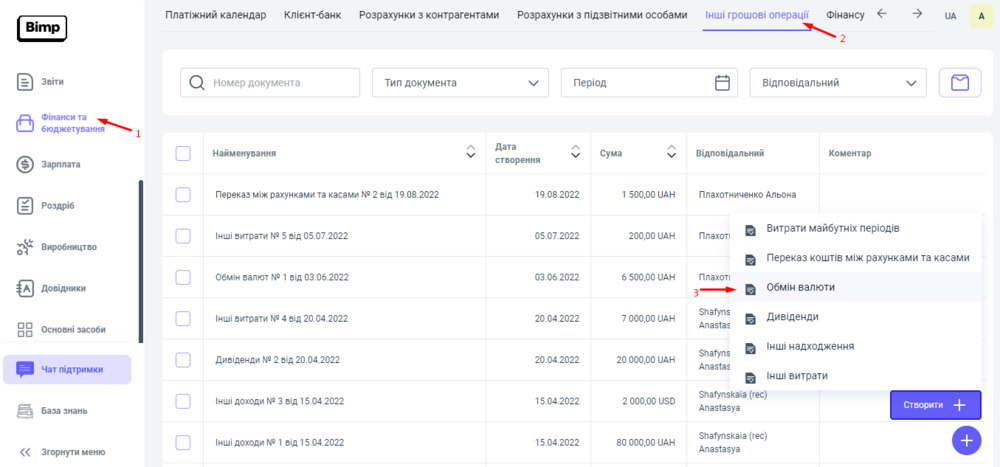1000x467 pixels.
Task: Open calendar icon in Період field
Action: point(723,83)
